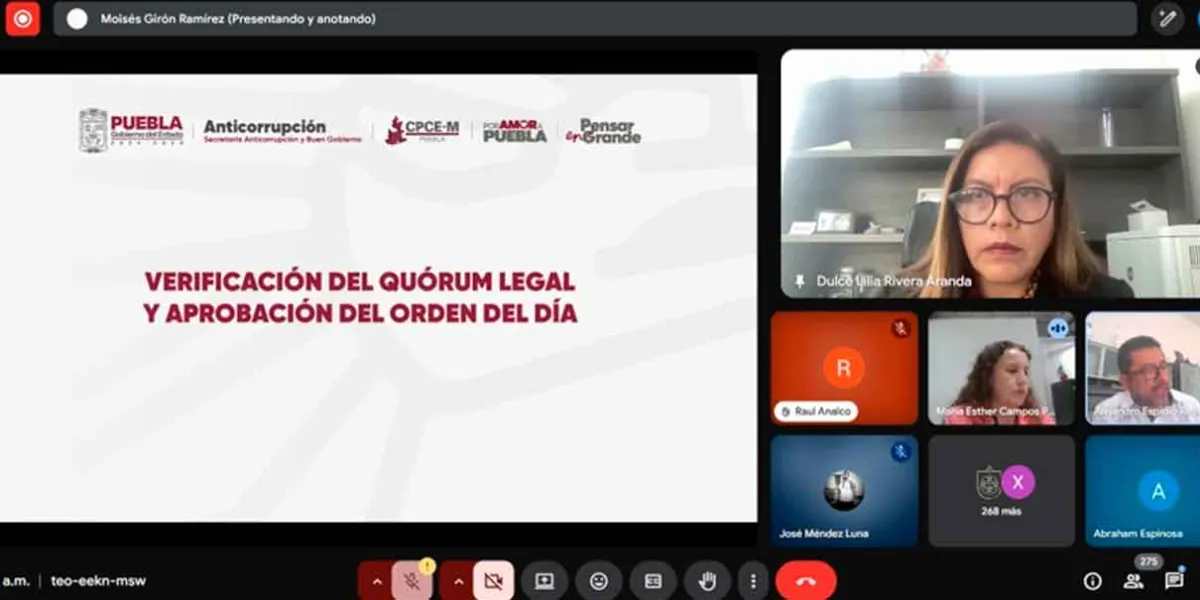Screen dimensions: 1200x600
Task: Expand camera video settings arrow
Action: tap(457, 581)
